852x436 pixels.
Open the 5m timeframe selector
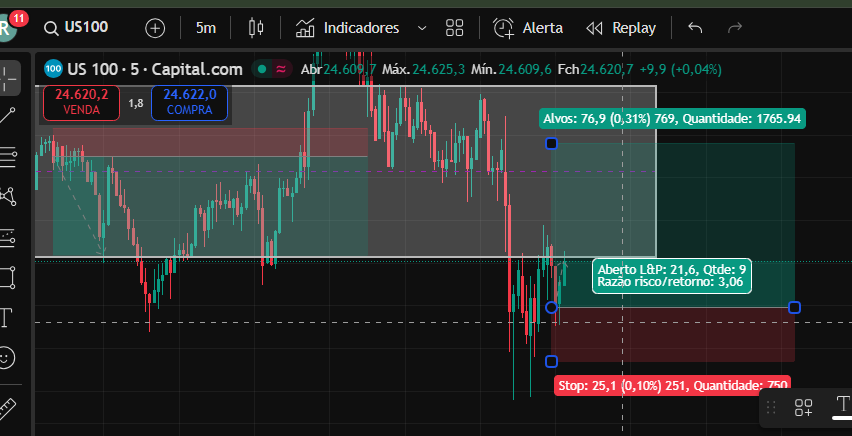tap(205, 28)
